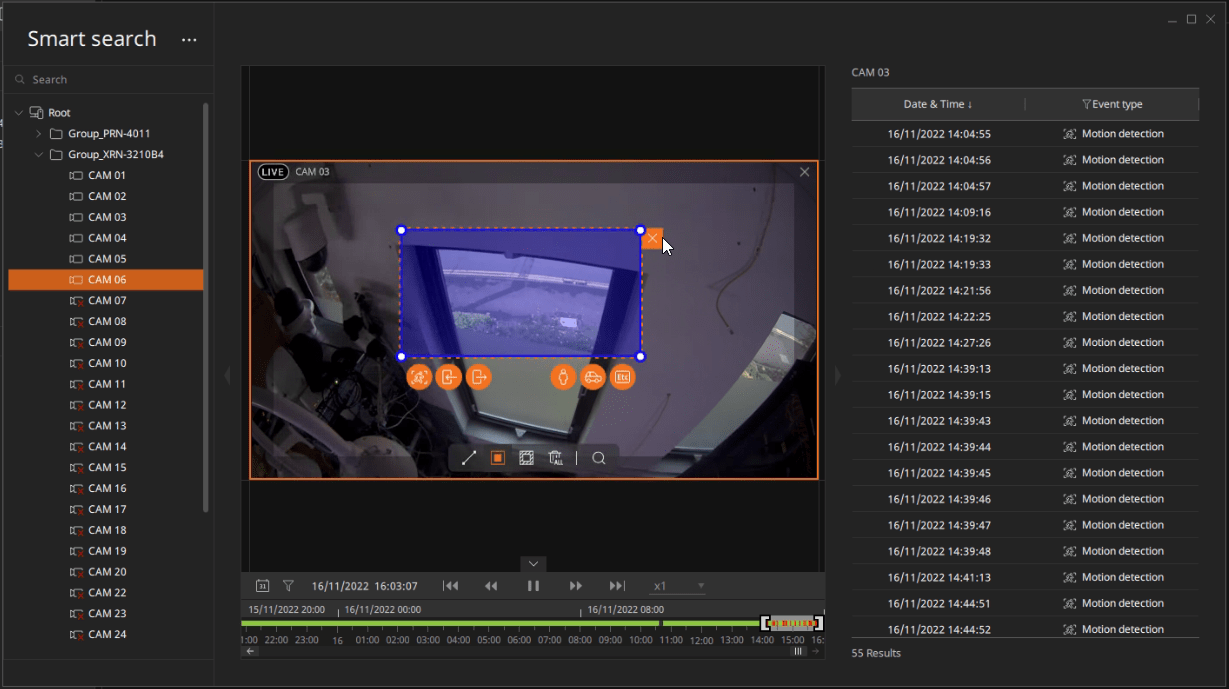Select the Motion detection event icon
The image size is (1229, 689).
click(420, 377)
